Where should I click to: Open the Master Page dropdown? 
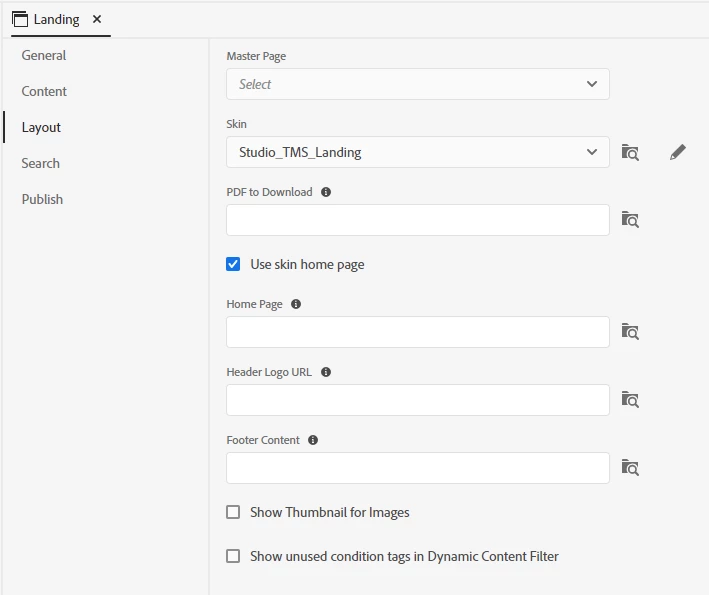418,84
